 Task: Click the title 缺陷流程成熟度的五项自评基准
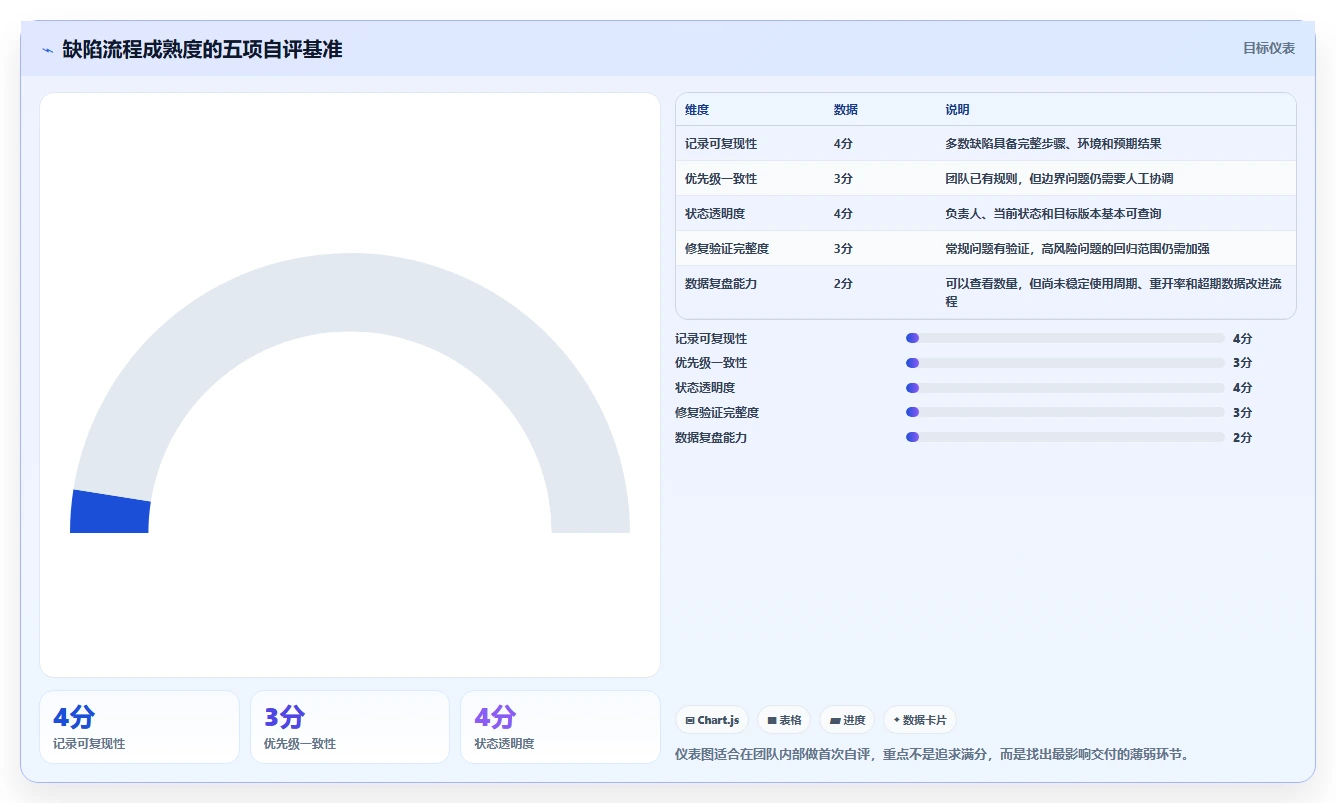pyautogui.click(x=202, y=49)
